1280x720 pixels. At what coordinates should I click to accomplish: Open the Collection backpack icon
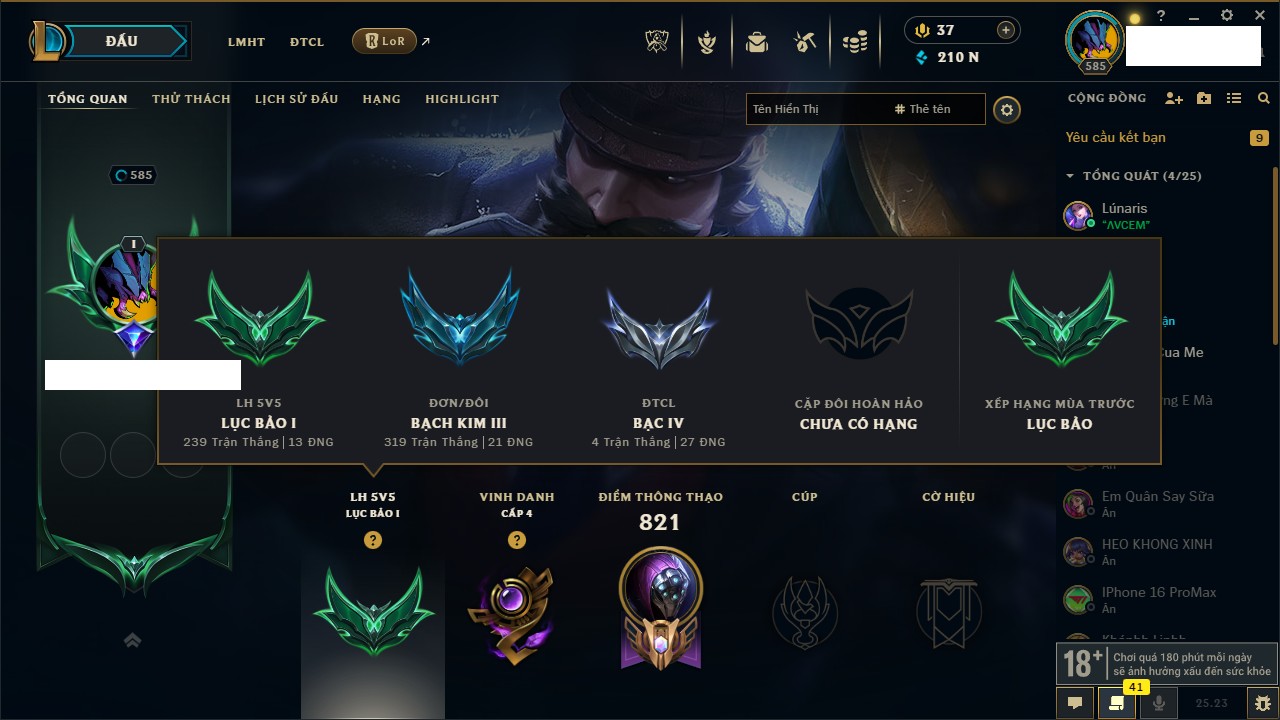point(757,42)
